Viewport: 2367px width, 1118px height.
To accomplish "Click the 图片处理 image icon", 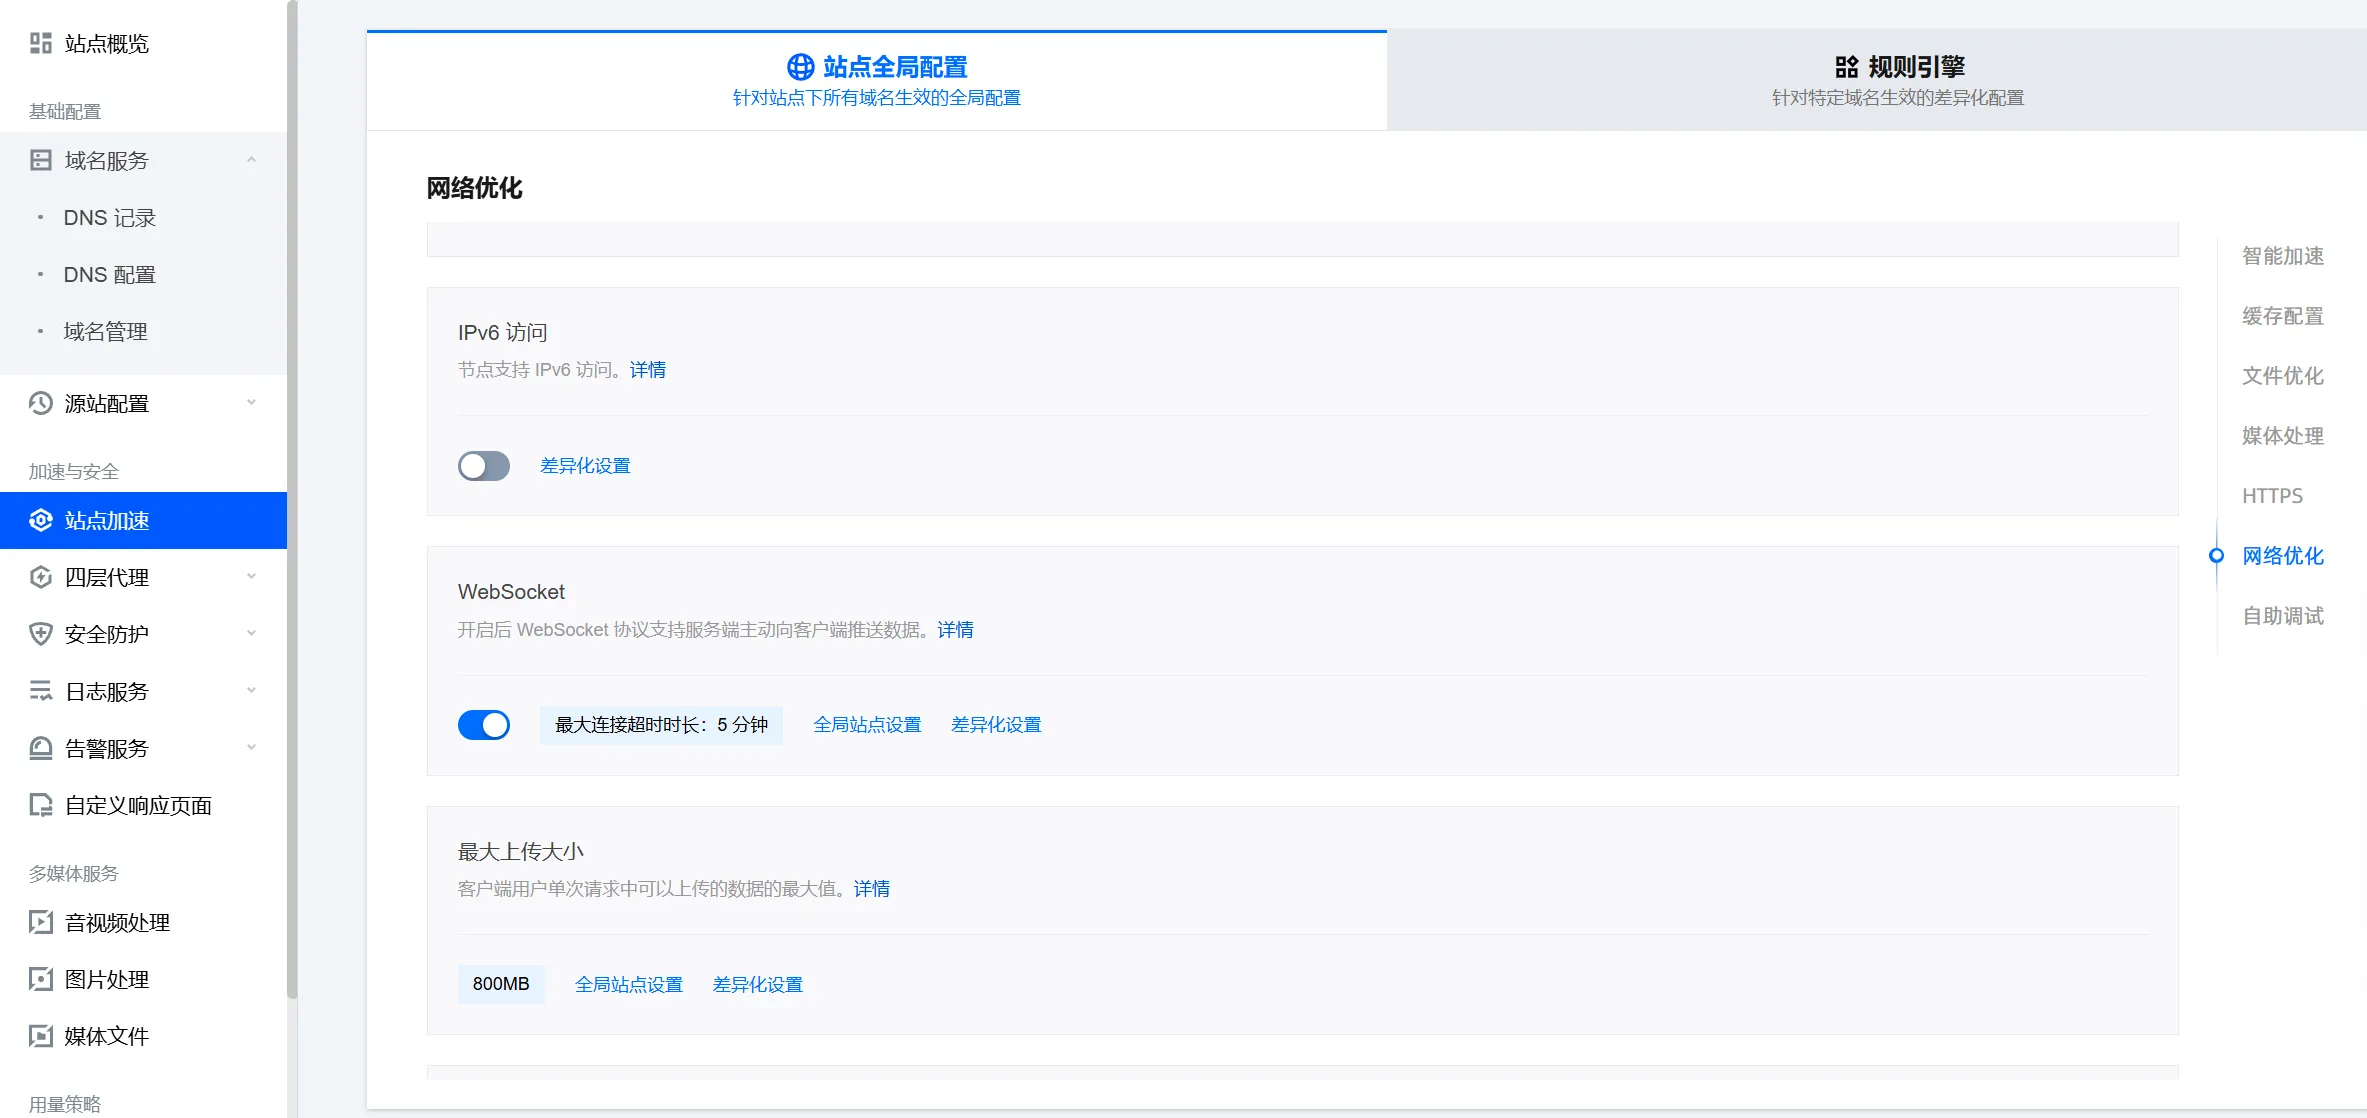I will click(40, 979).
